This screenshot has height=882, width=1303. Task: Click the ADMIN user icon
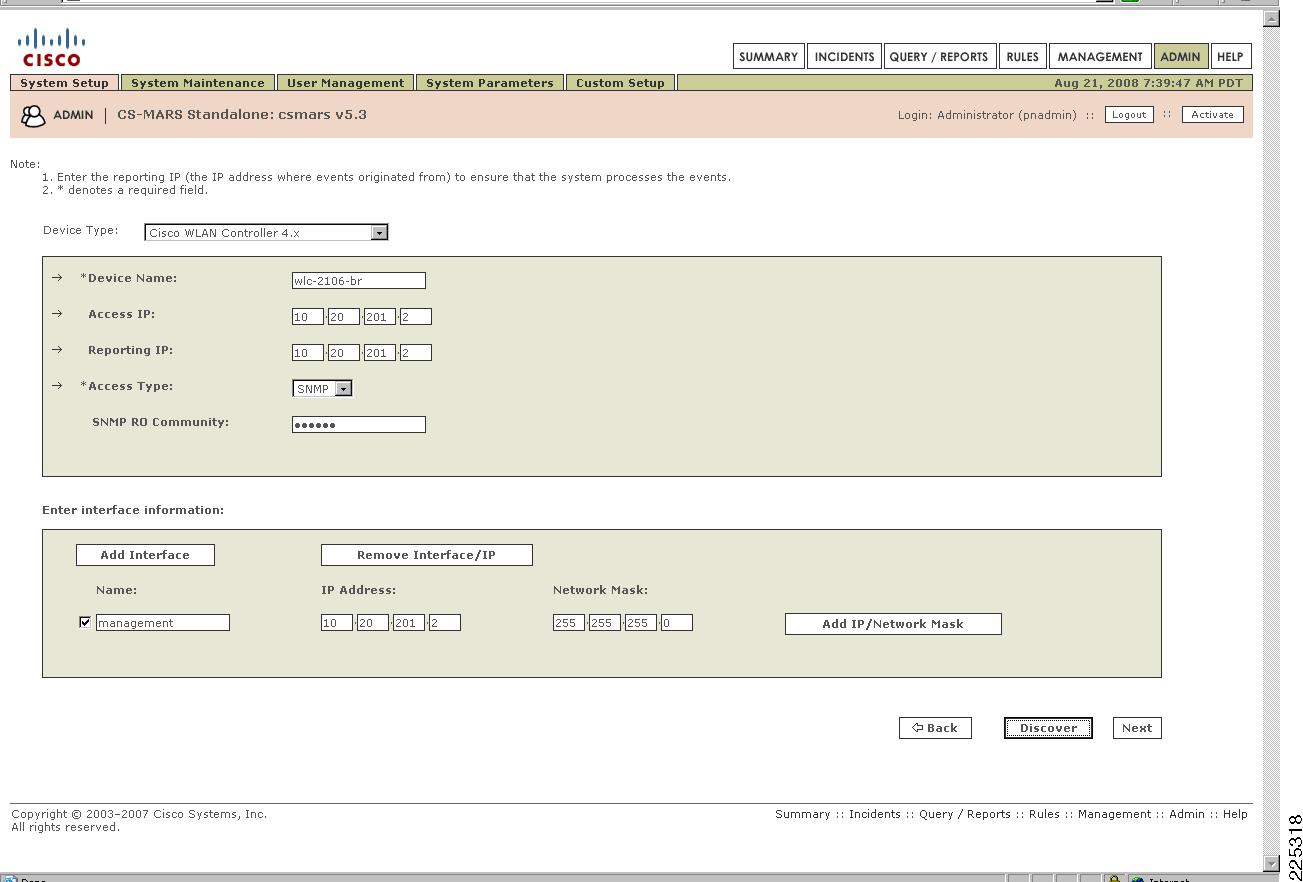tap(33, 116)
